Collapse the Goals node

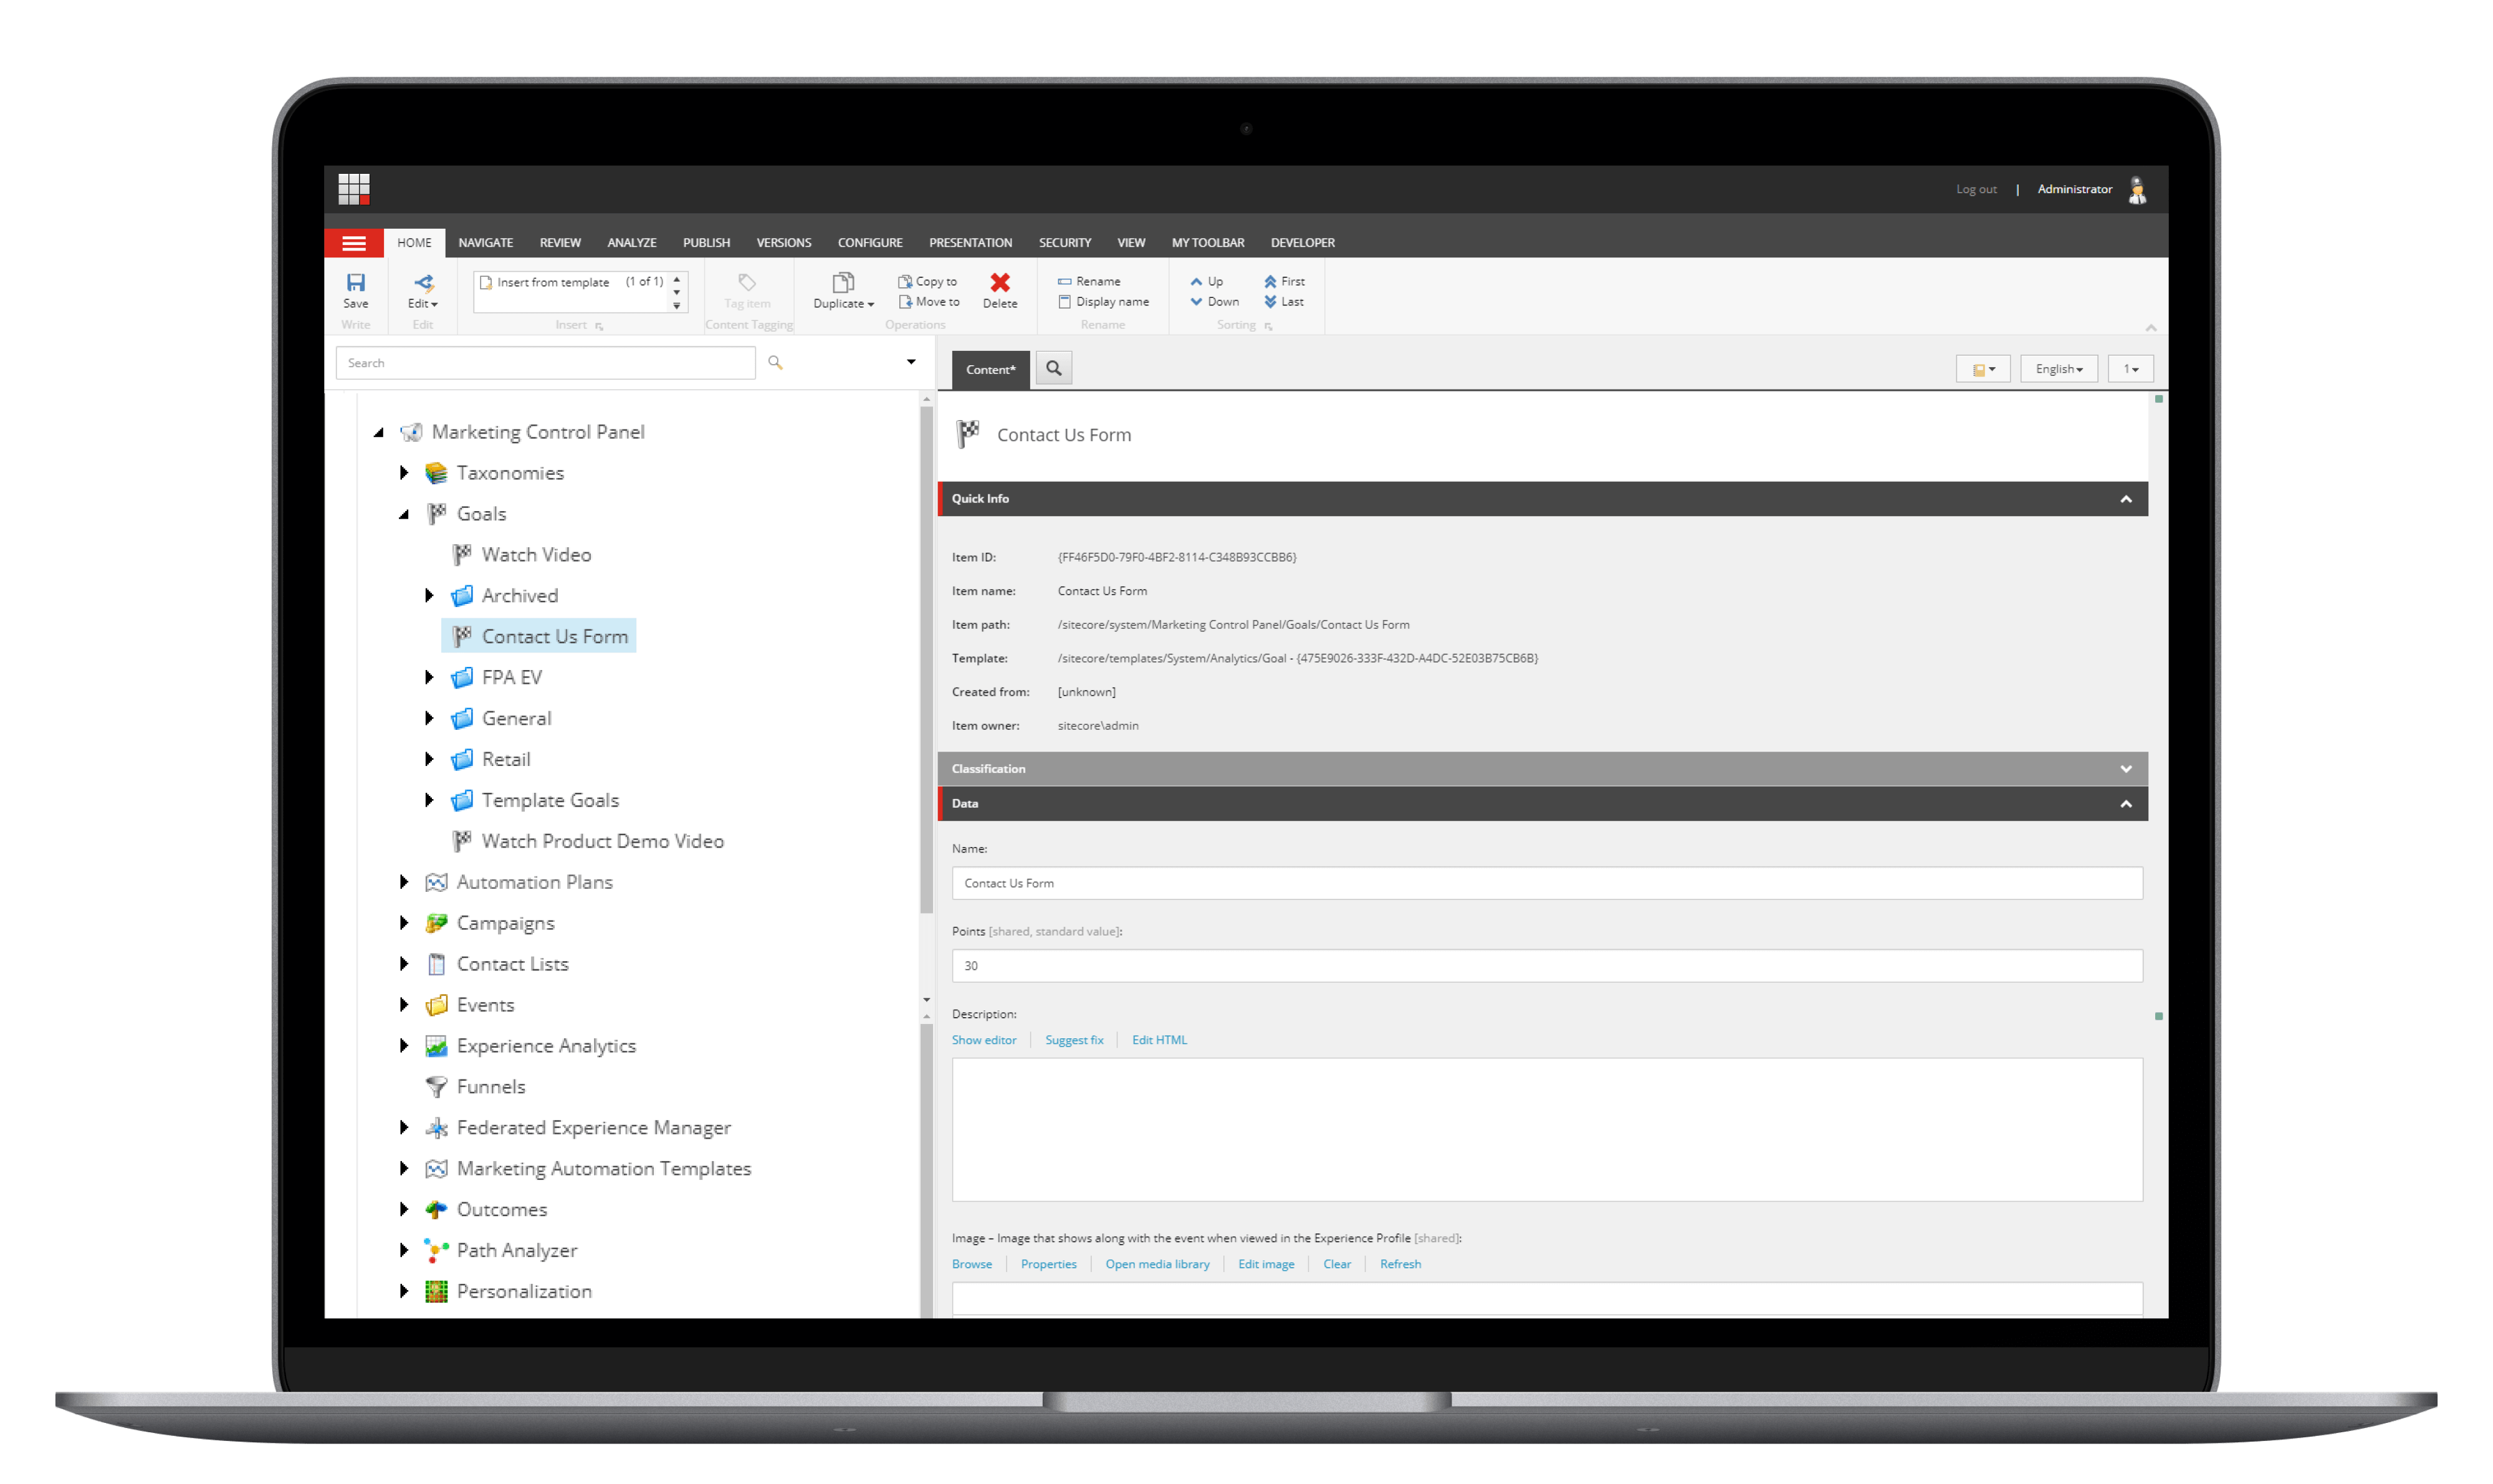(403, 514)
